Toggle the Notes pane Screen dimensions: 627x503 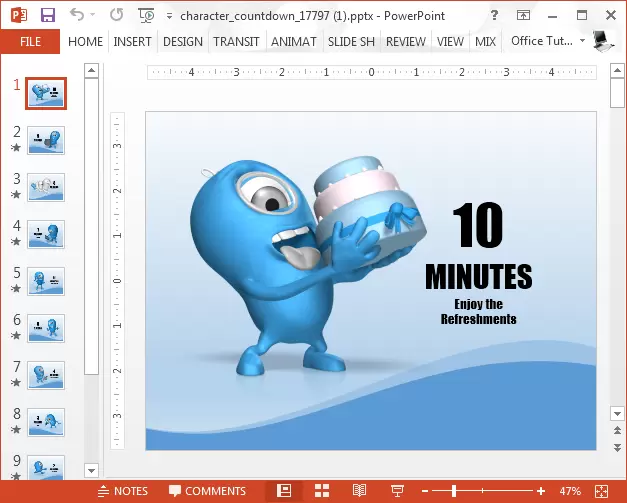(121, 491)
